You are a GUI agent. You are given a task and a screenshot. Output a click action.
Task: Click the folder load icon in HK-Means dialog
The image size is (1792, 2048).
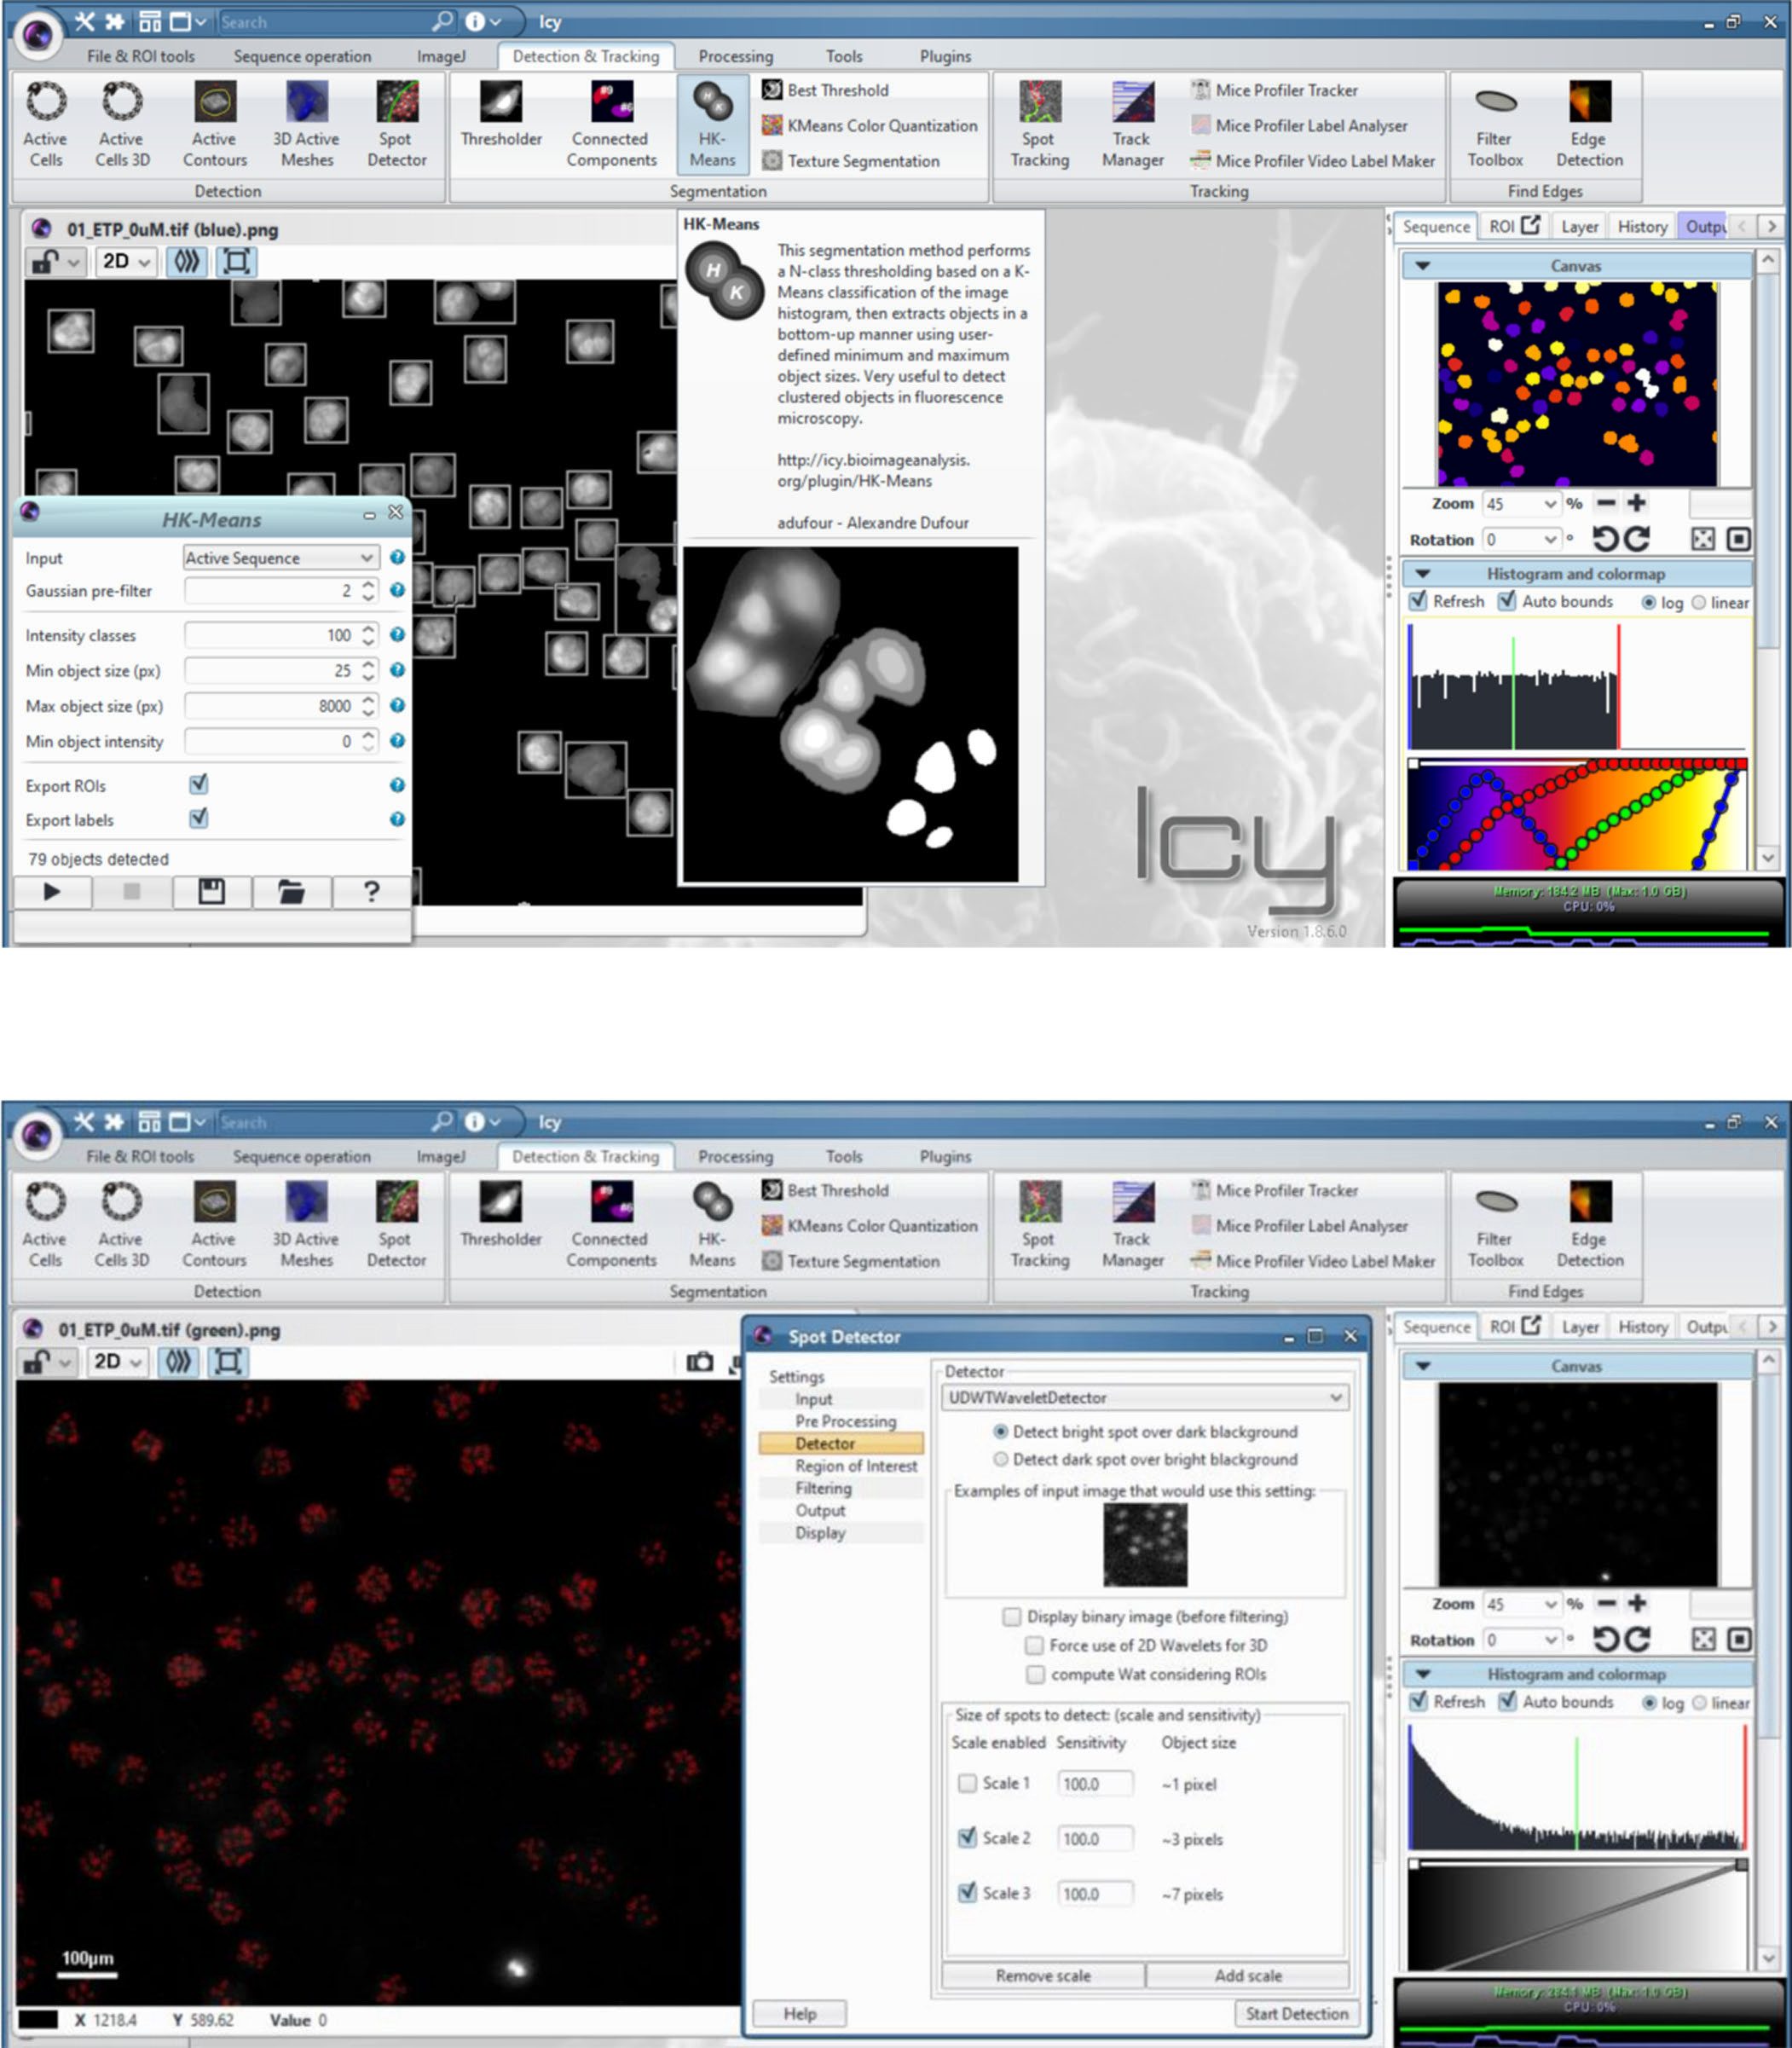[x=291, y=891]
